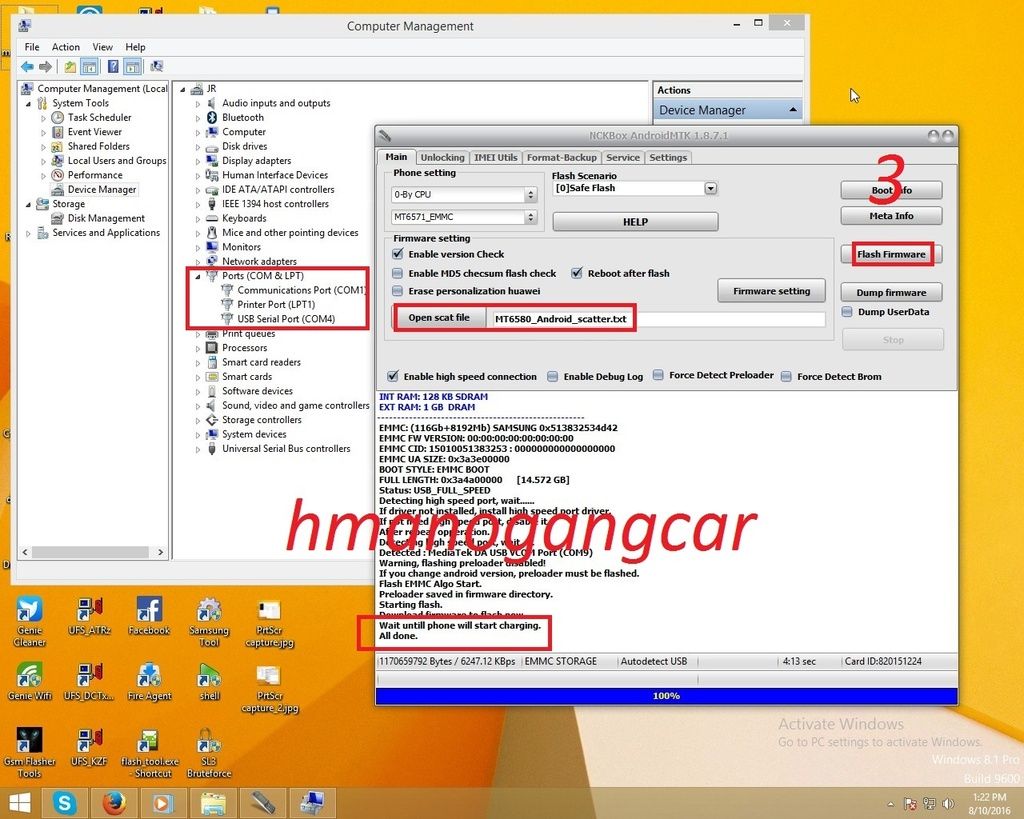Click the Open scat file button

[439, 318]
